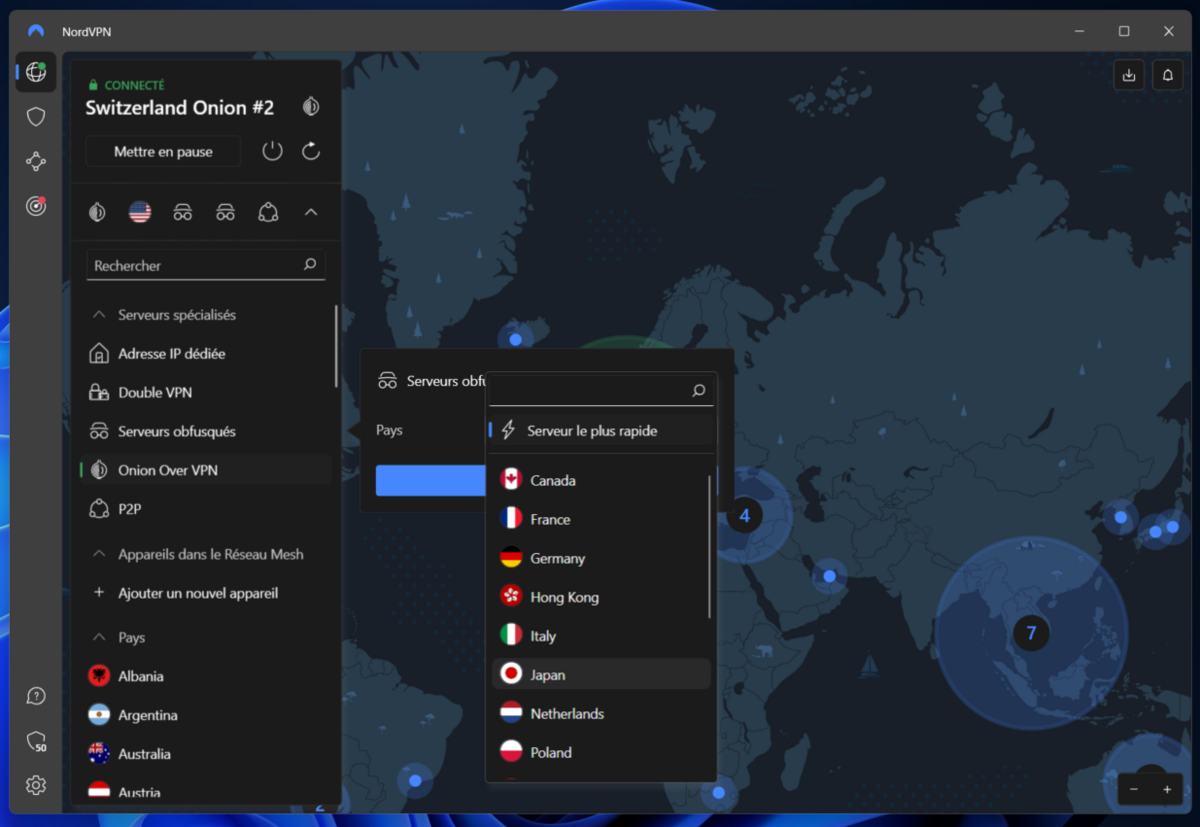Select Albania in the country list

tap(206, 676)
